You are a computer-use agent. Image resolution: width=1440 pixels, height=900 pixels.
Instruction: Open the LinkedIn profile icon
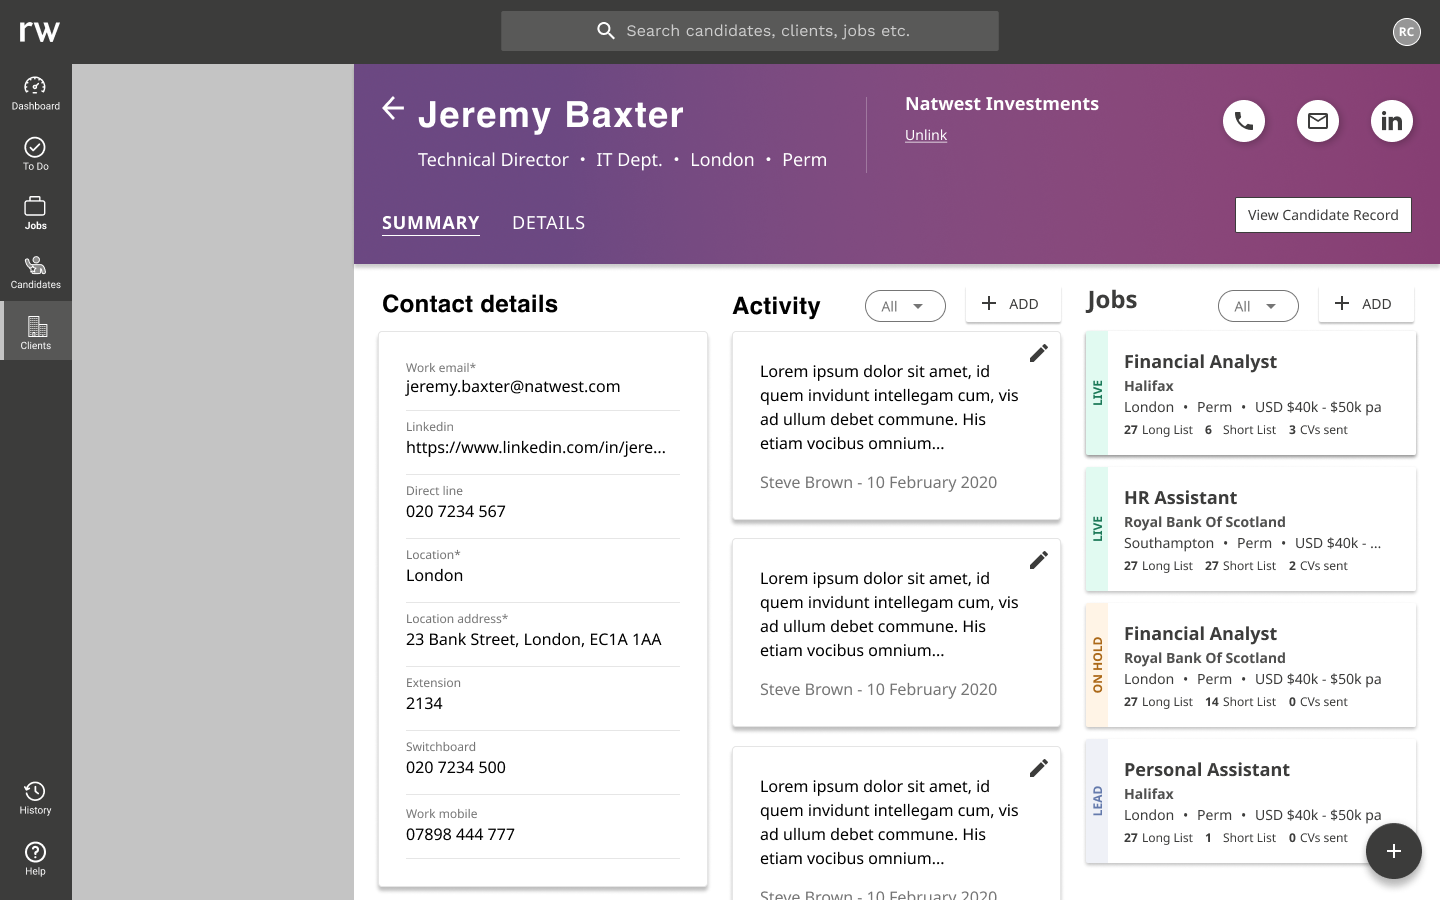pyautogui.click(x=1391, y=121)
